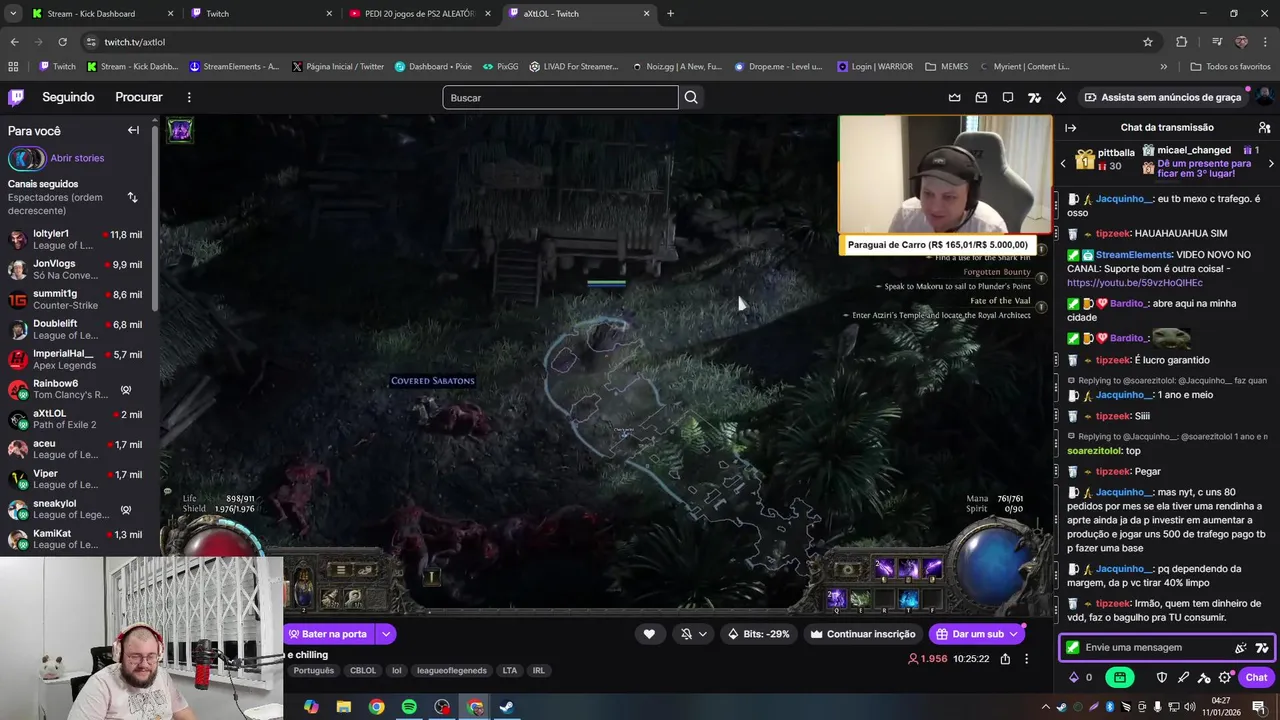Open Steam from the taskbar

click(507, 707)
